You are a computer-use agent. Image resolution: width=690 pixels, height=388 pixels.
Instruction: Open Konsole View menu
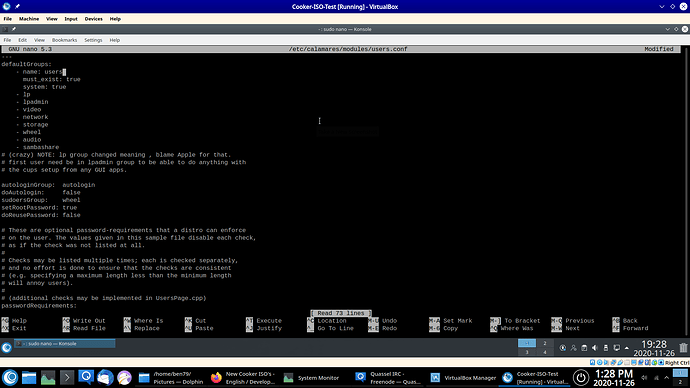39,40
